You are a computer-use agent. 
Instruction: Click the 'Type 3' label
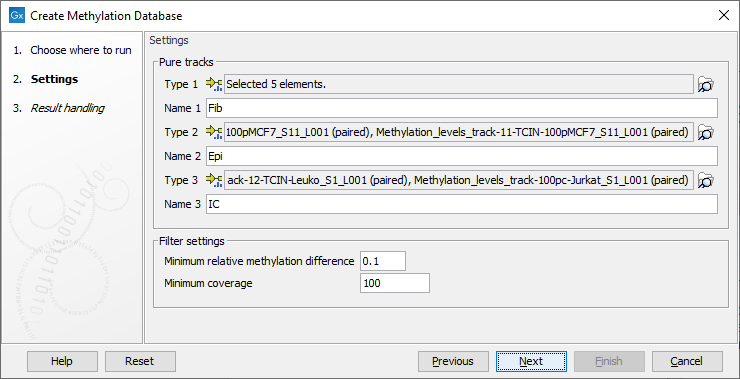tap(181, 180)
